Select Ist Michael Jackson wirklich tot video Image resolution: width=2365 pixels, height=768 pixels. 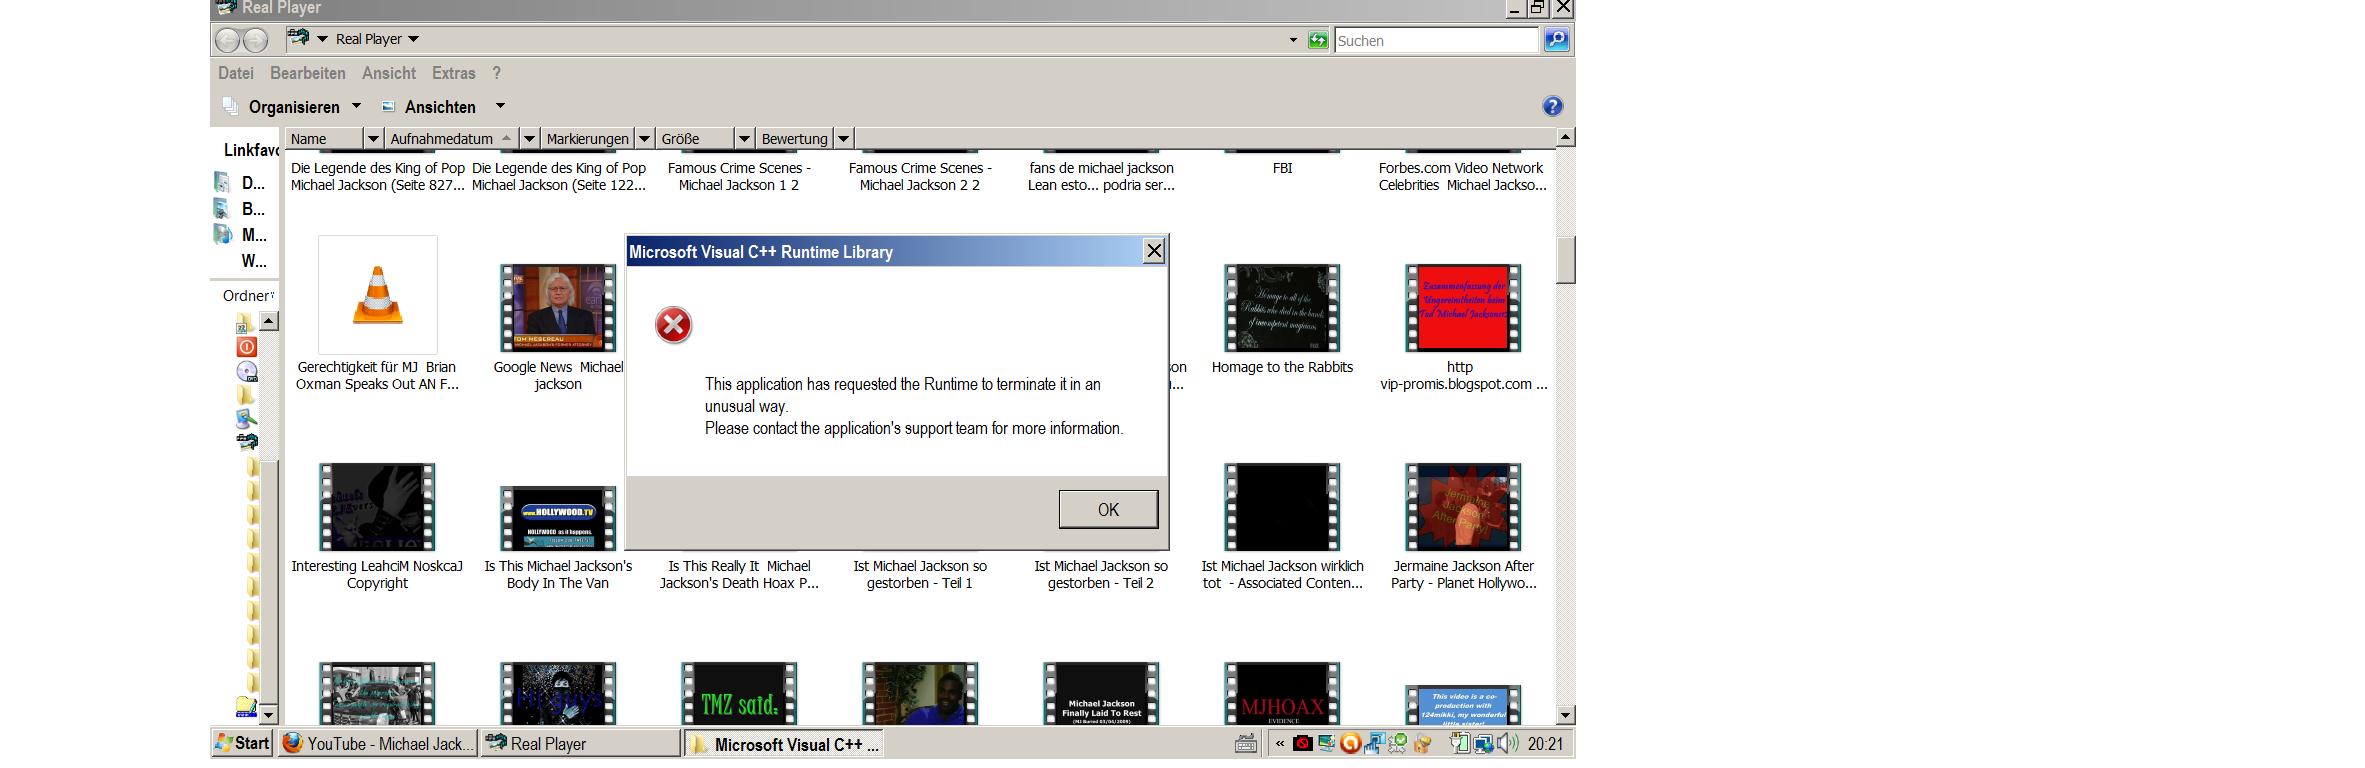(x=1282, y=507)
